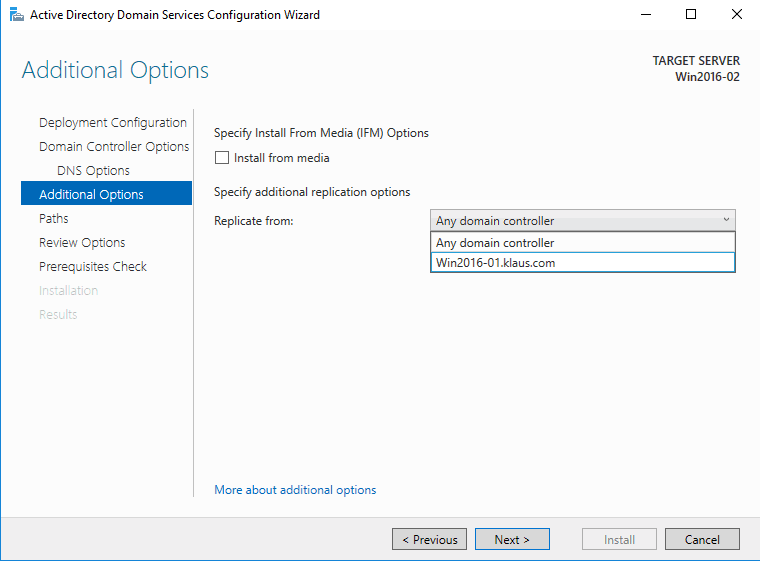The width and height of the screenshot is (760, 561).
Task: Open the Review Options step
Action: click(x=82, y=243)
